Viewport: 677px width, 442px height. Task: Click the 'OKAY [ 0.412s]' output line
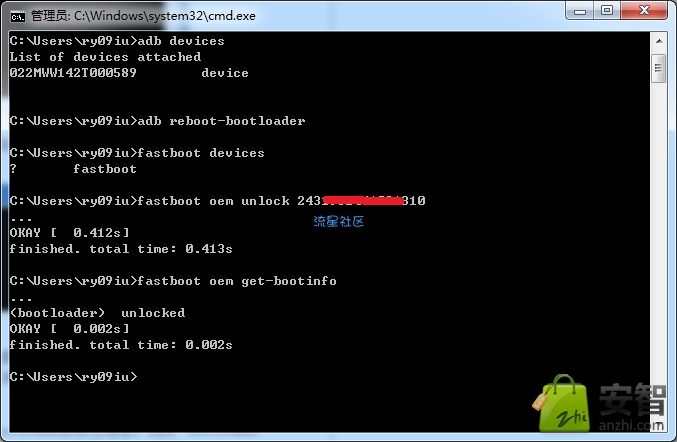70,233
